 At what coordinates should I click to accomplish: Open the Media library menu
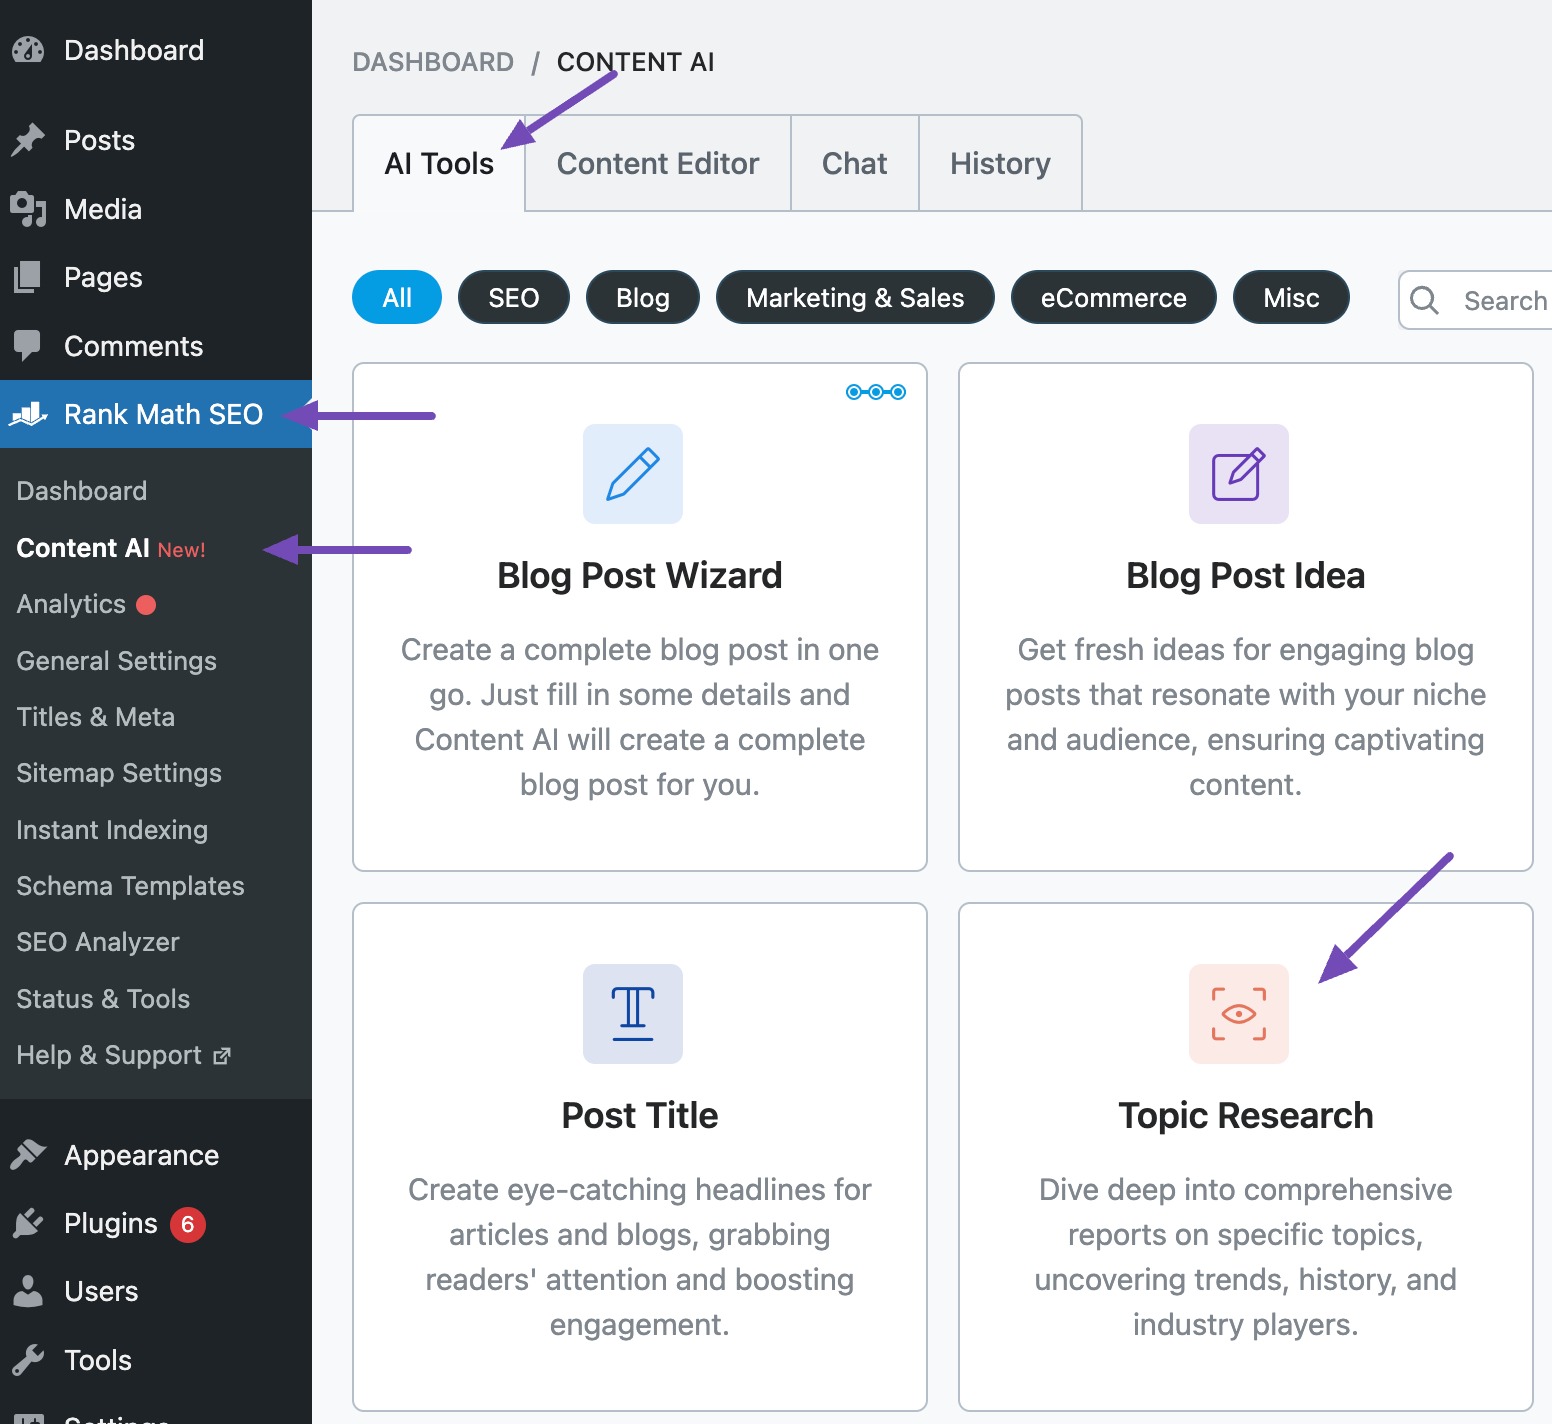(102, 209)
